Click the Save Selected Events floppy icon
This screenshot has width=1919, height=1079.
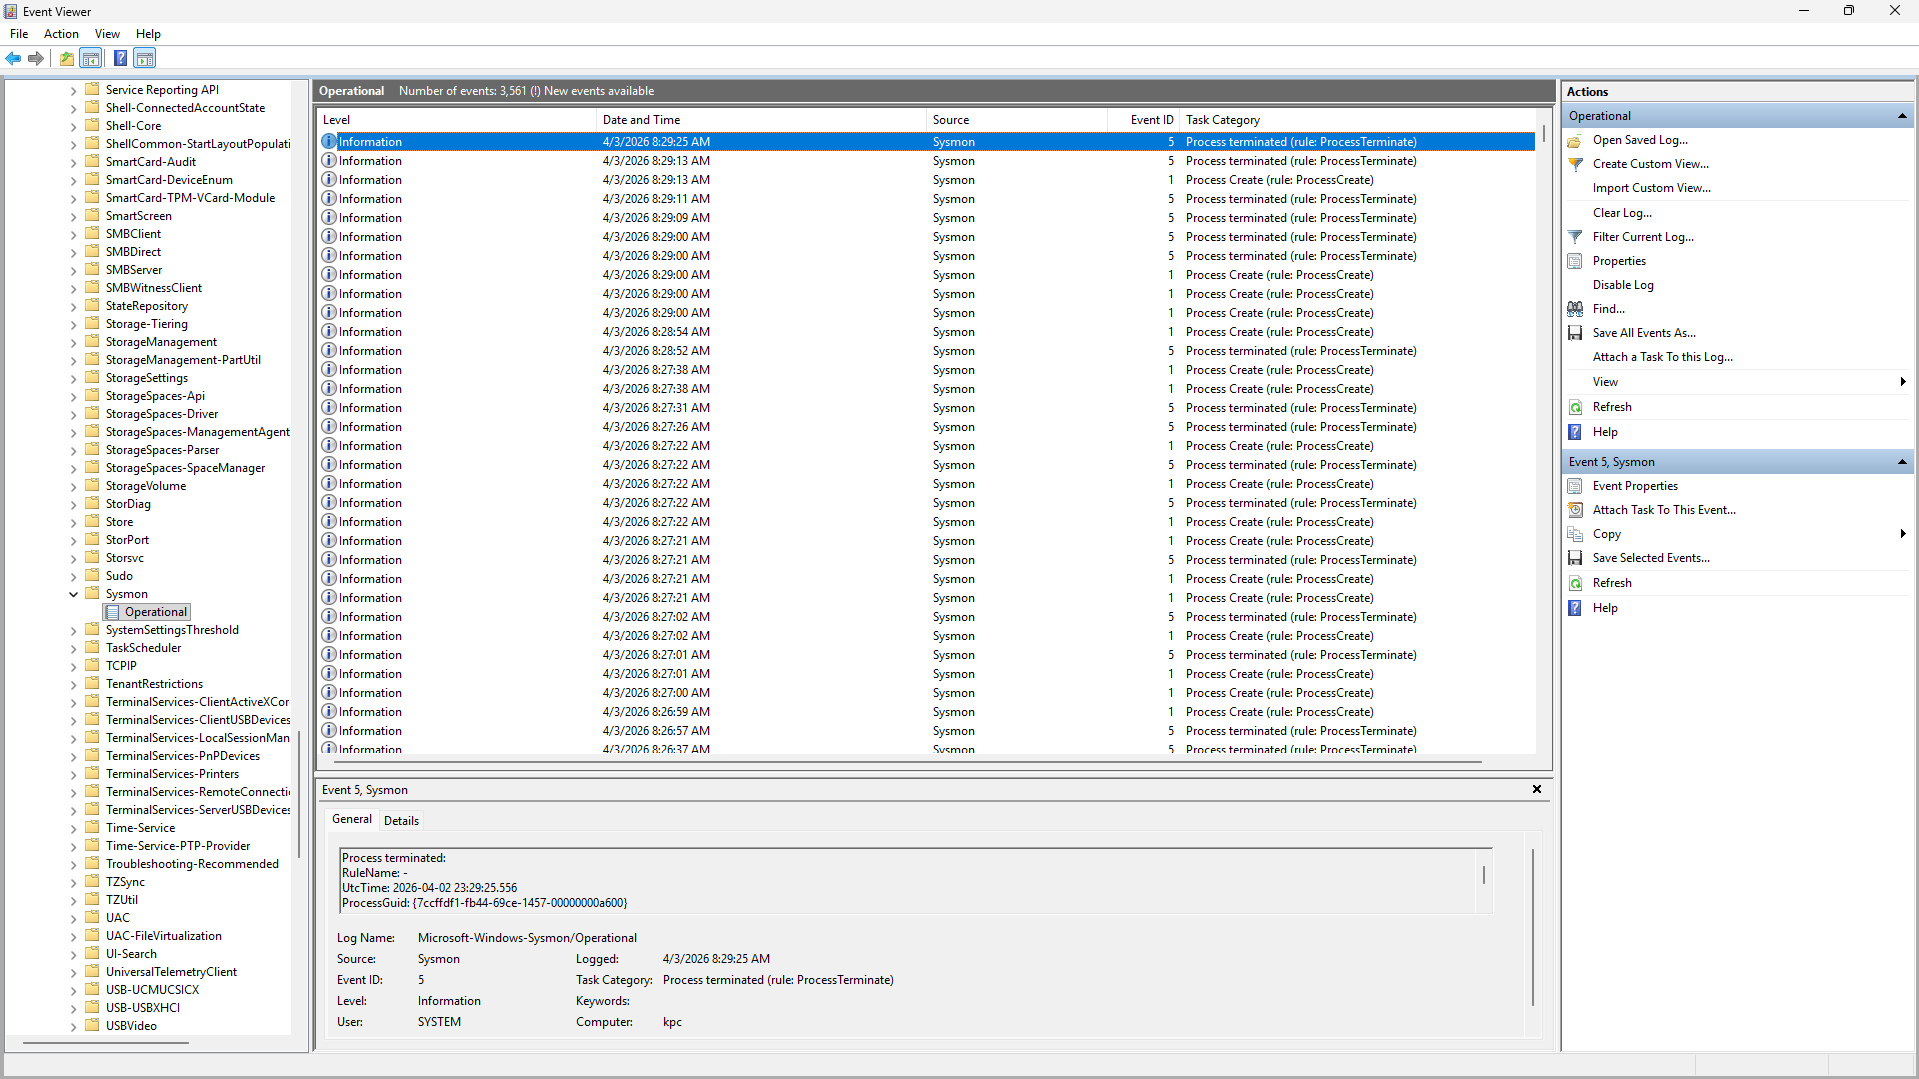(1575, 558)
